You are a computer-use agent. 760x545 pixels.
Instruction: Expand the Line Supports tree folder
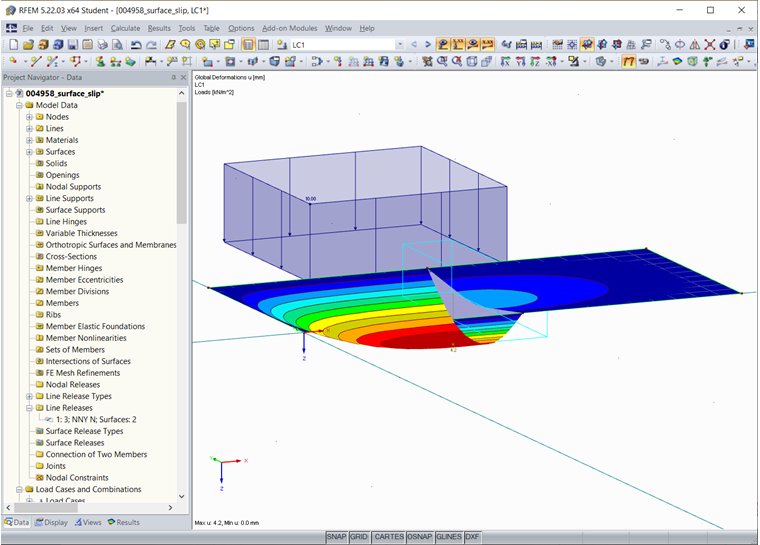click(x=29, y=198)
